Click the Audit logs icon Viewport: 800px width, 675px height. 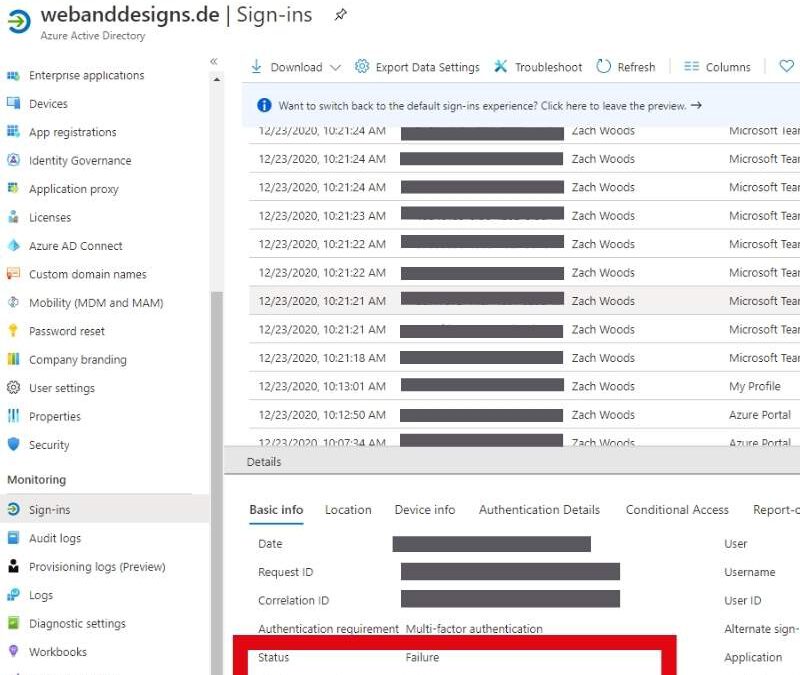[13, 538]
